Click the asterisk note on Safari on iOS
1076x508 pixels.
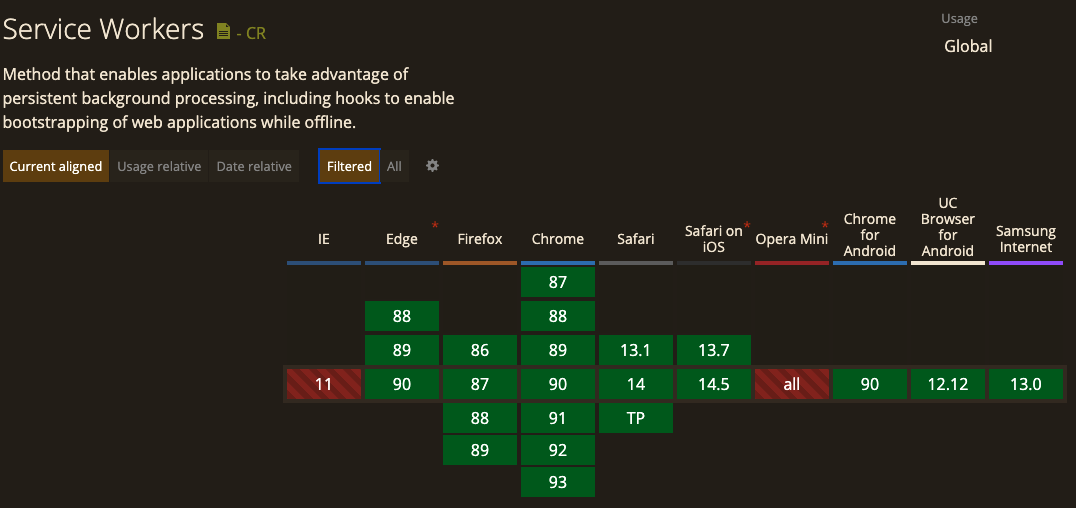747,226
